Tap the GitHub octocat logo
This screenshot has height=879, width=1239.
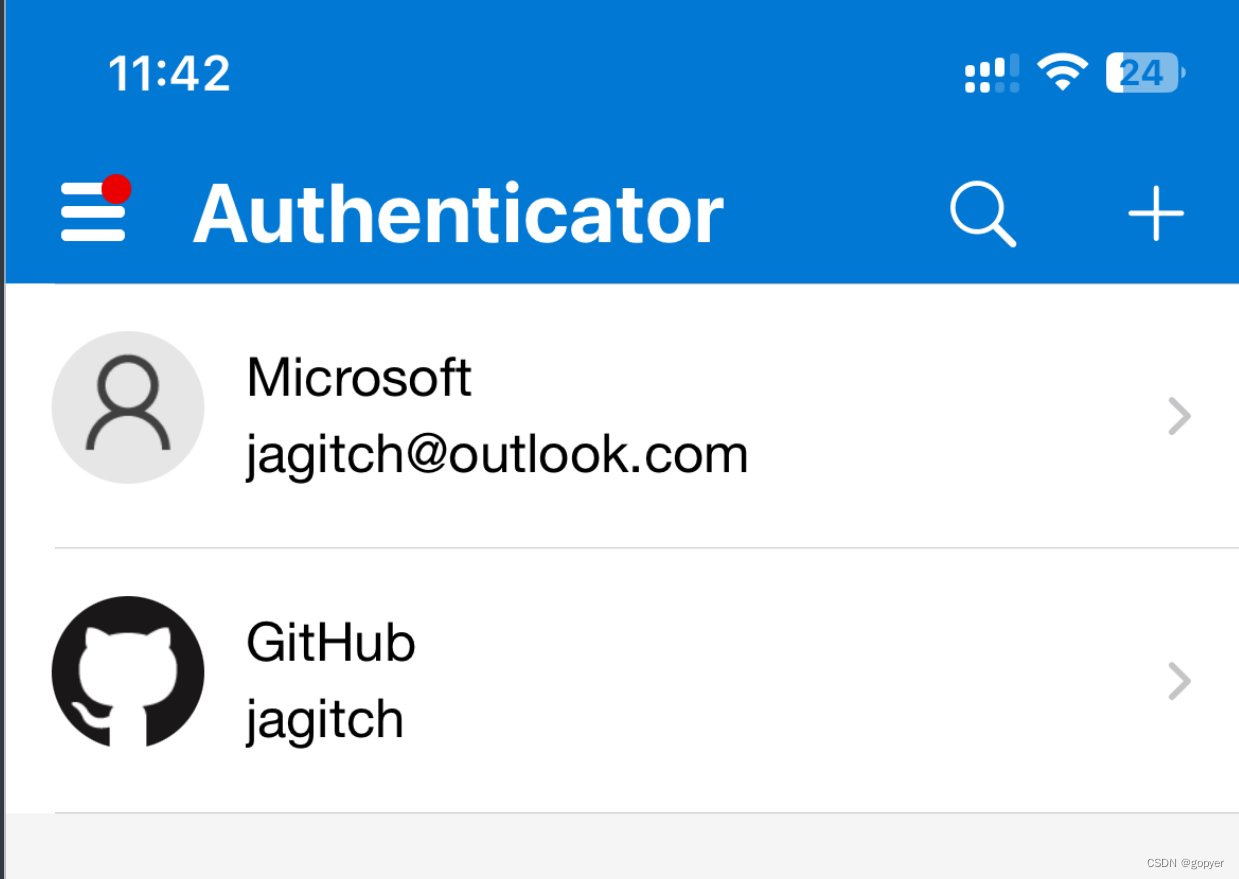coord(128,672)
